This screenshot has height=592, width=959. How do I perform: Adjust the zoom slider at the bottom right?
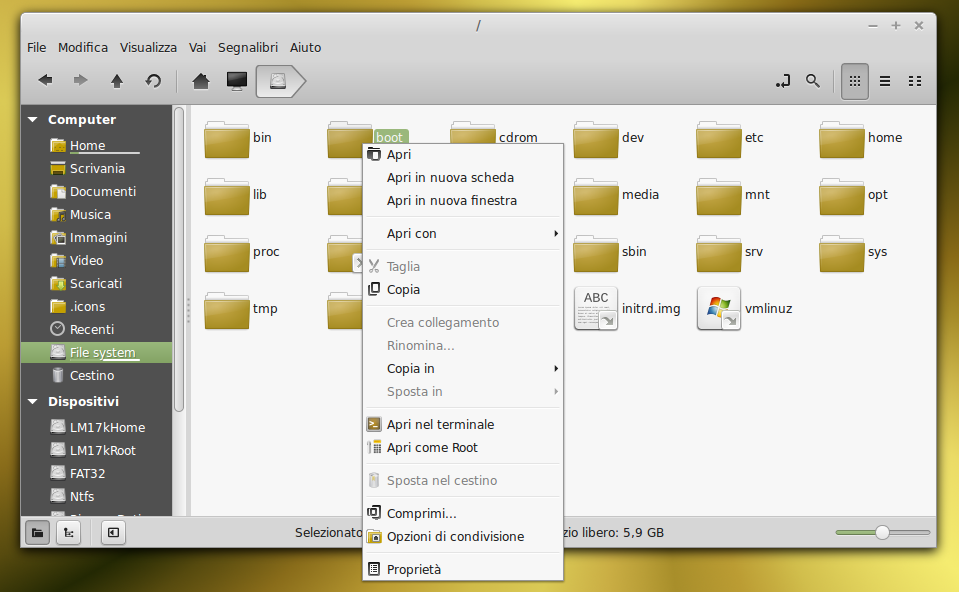pyautogui.click(x=881, y=533)
